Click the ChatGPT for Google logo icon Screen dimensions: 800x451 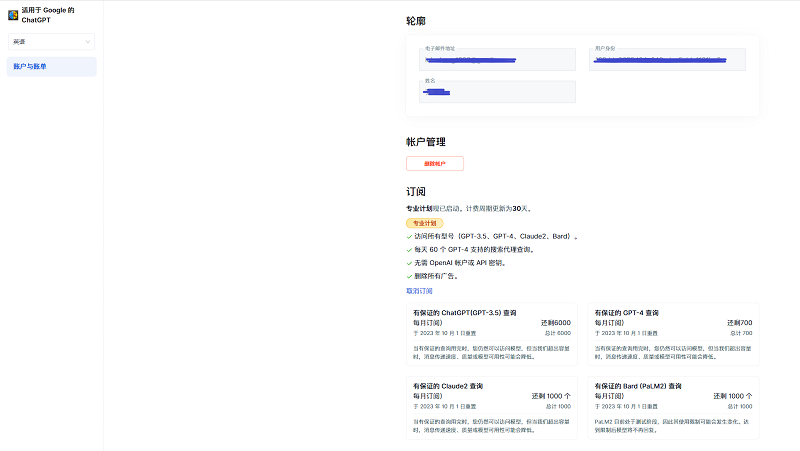point(13,15)
